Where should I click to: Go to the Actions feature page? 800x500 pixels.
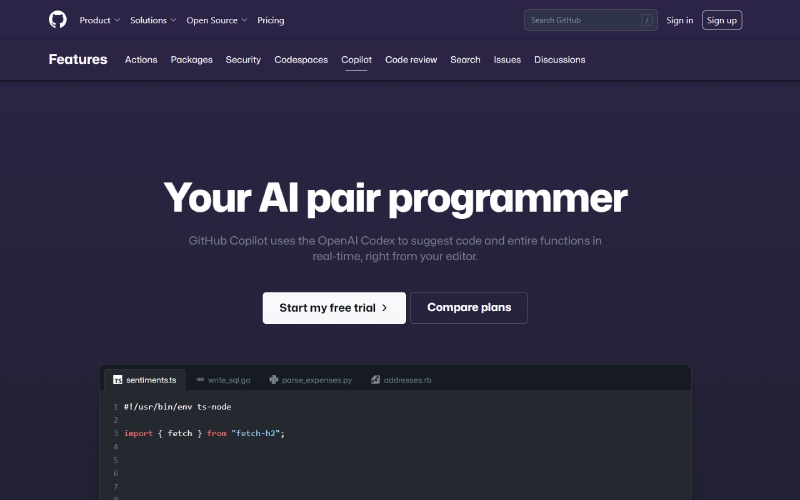(x=141, y=60)
